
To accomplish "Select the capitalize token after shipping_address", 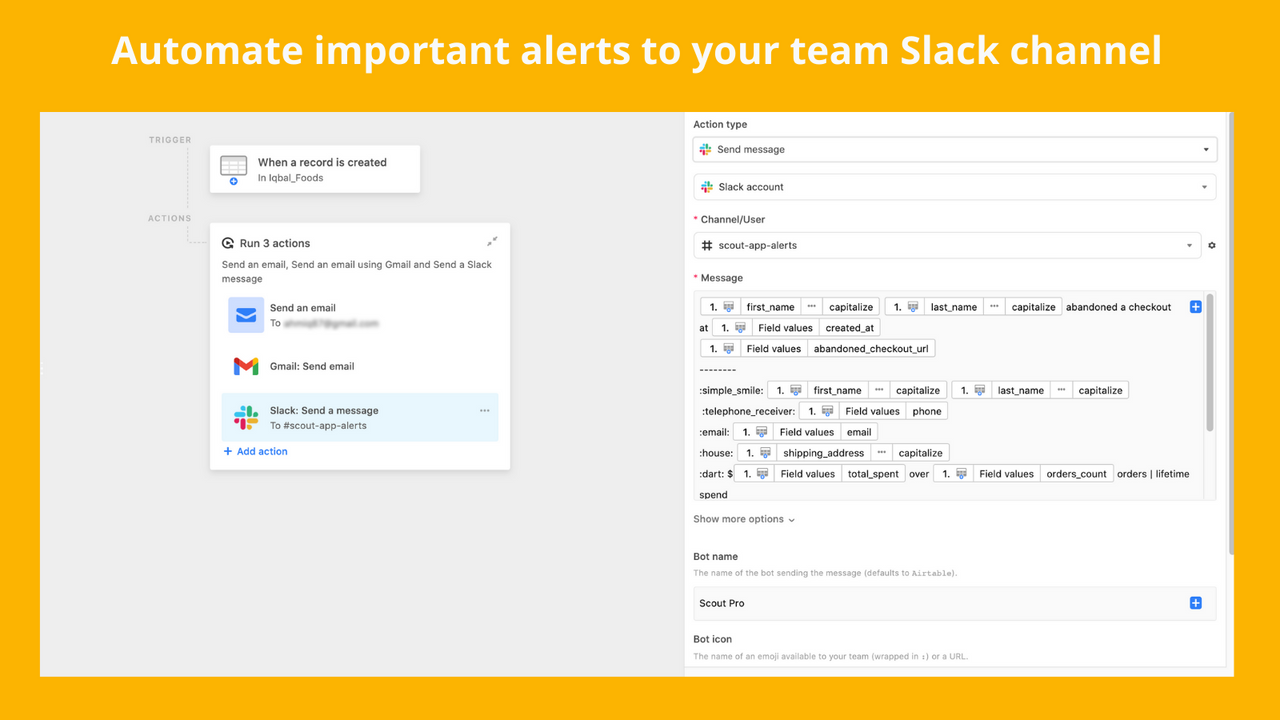I will pos(919,452).
